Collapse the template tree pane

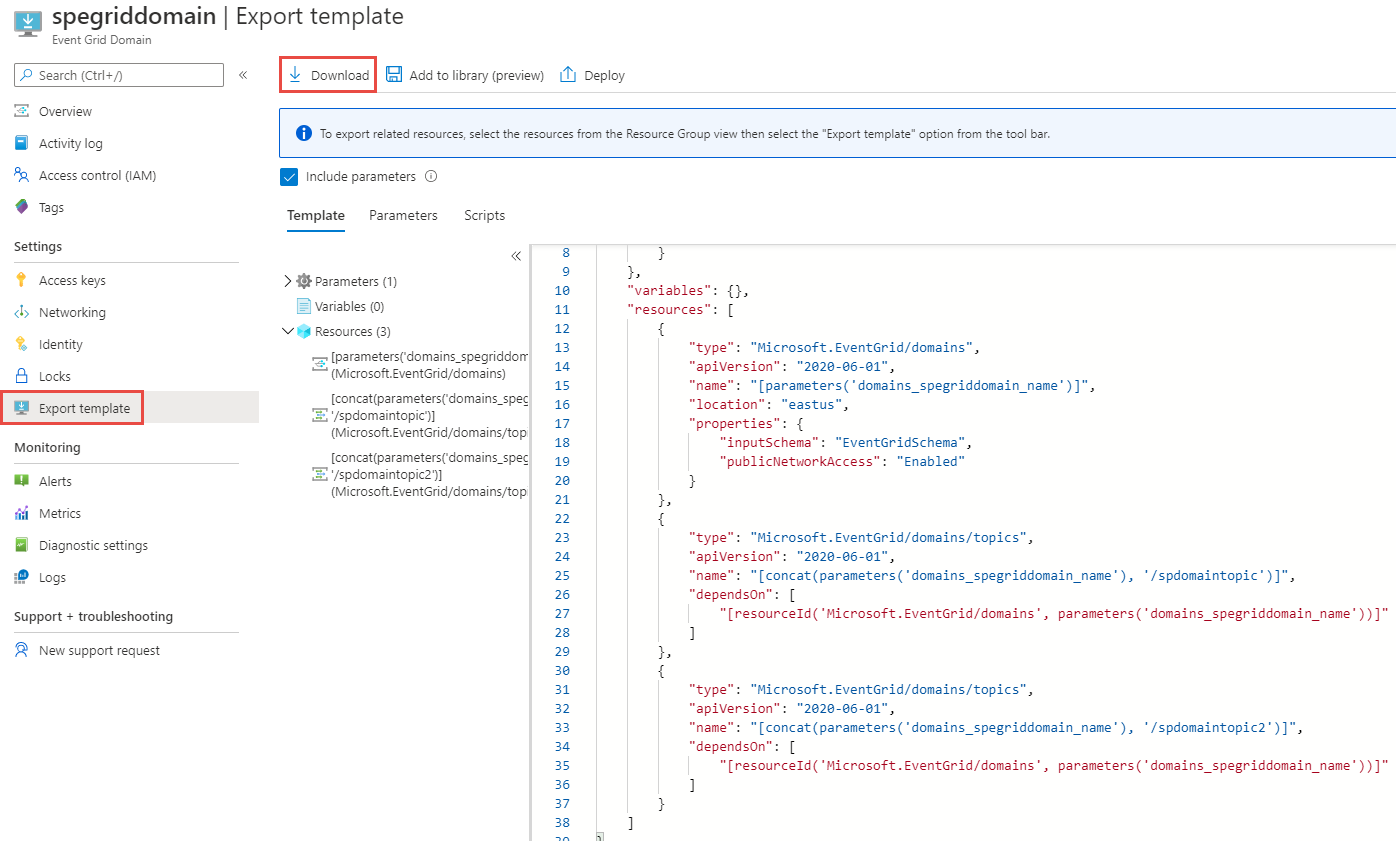516,256
